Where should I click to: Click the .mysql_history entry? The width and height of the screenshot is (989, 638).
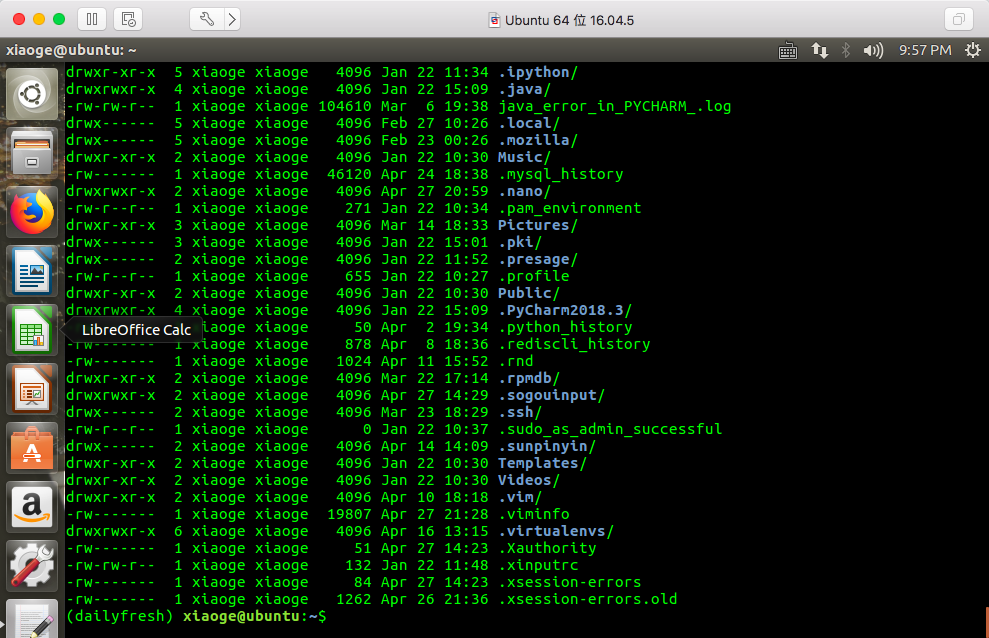click(x=561, y=175)
